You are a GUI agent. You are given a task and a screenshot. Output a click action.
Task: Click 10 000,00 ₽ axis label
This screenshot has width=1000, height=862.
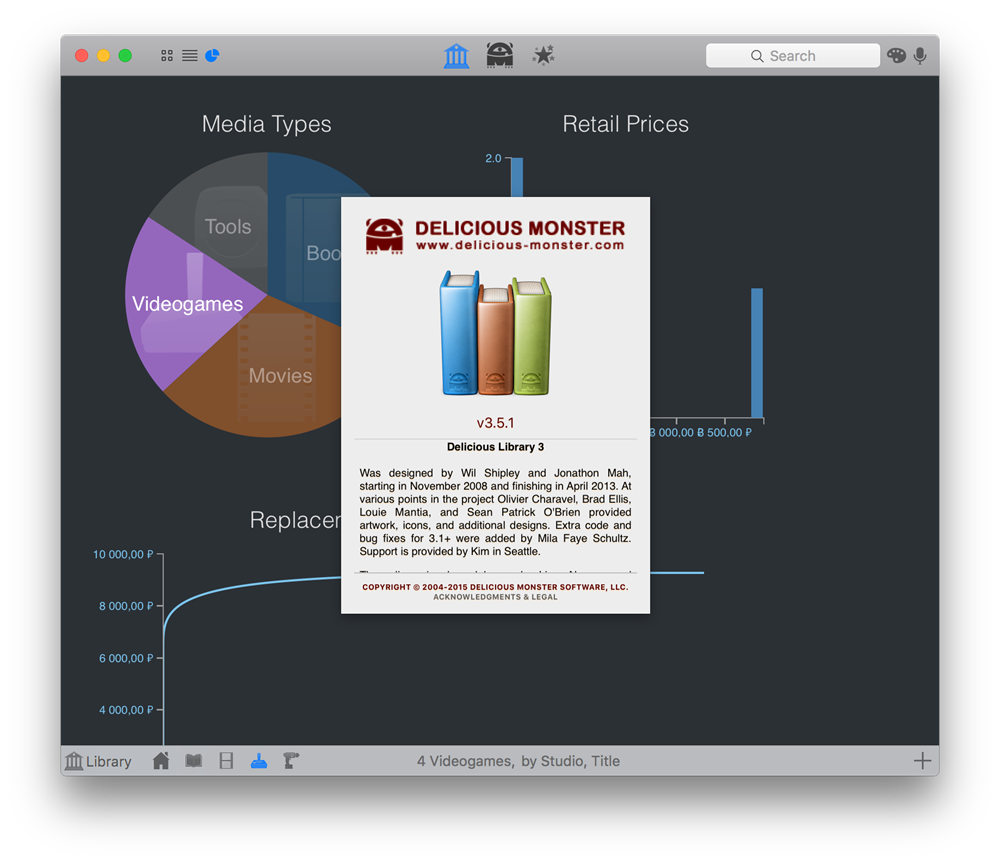point(123,555)
